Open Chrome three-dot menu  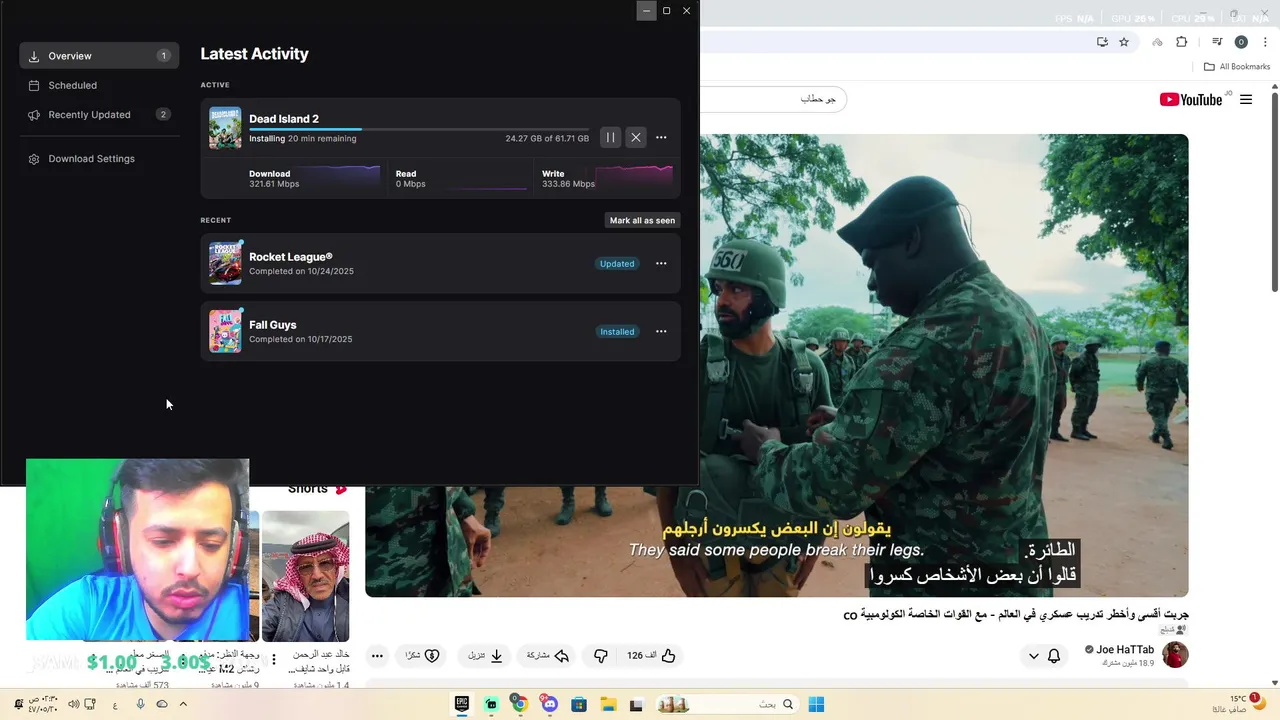pyautogui.click(x=1266, y=42)
